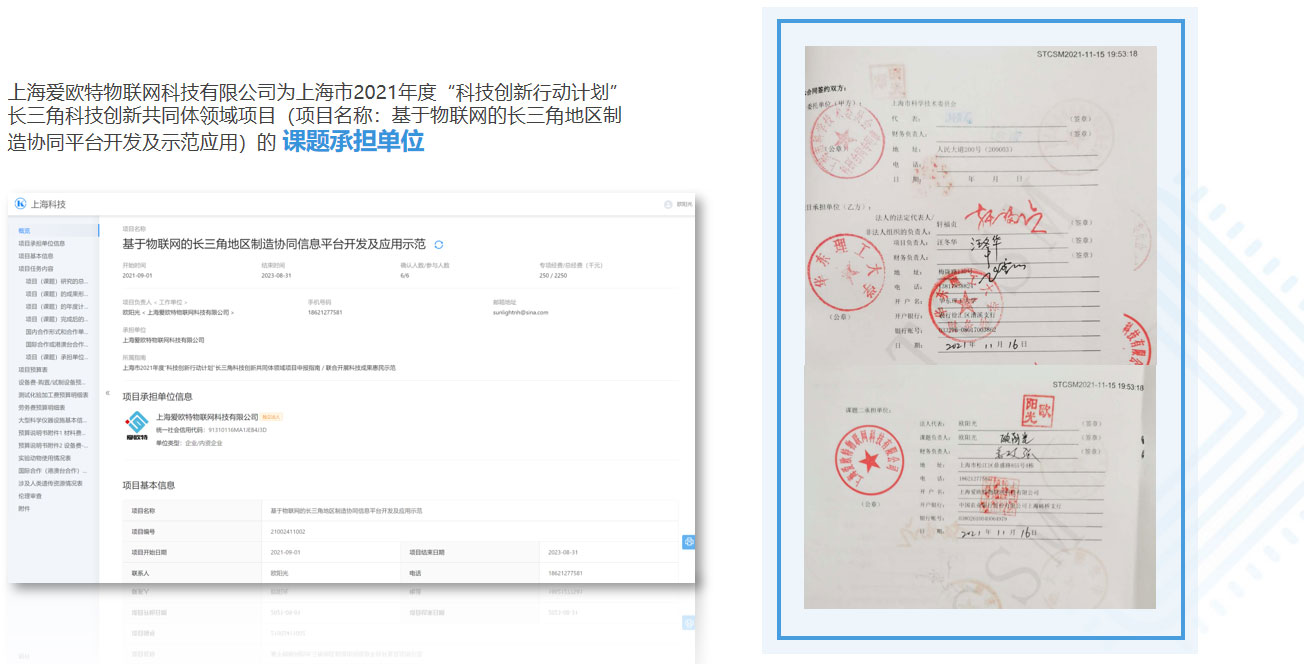Open 项目预算表 in the sidebar

[33, 370]
